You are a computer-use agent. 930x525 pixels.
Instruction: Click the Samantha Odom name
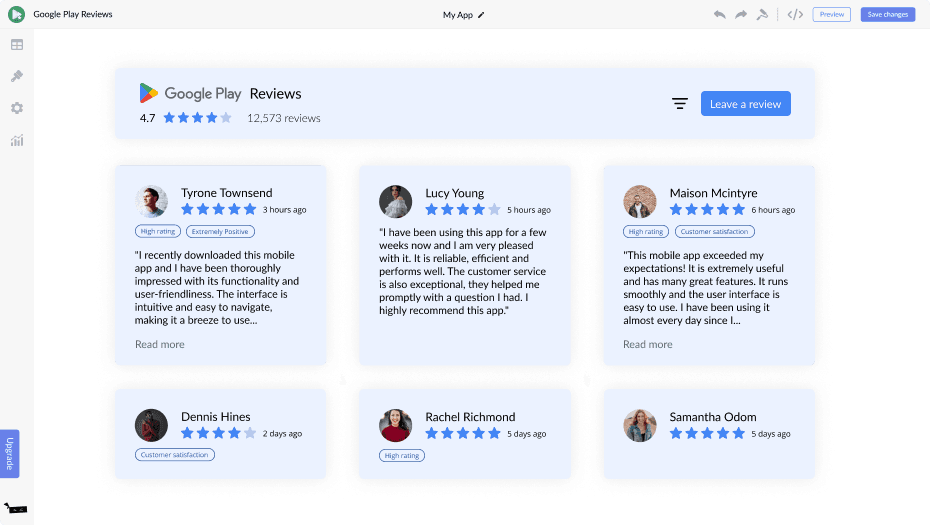(713, 417)
